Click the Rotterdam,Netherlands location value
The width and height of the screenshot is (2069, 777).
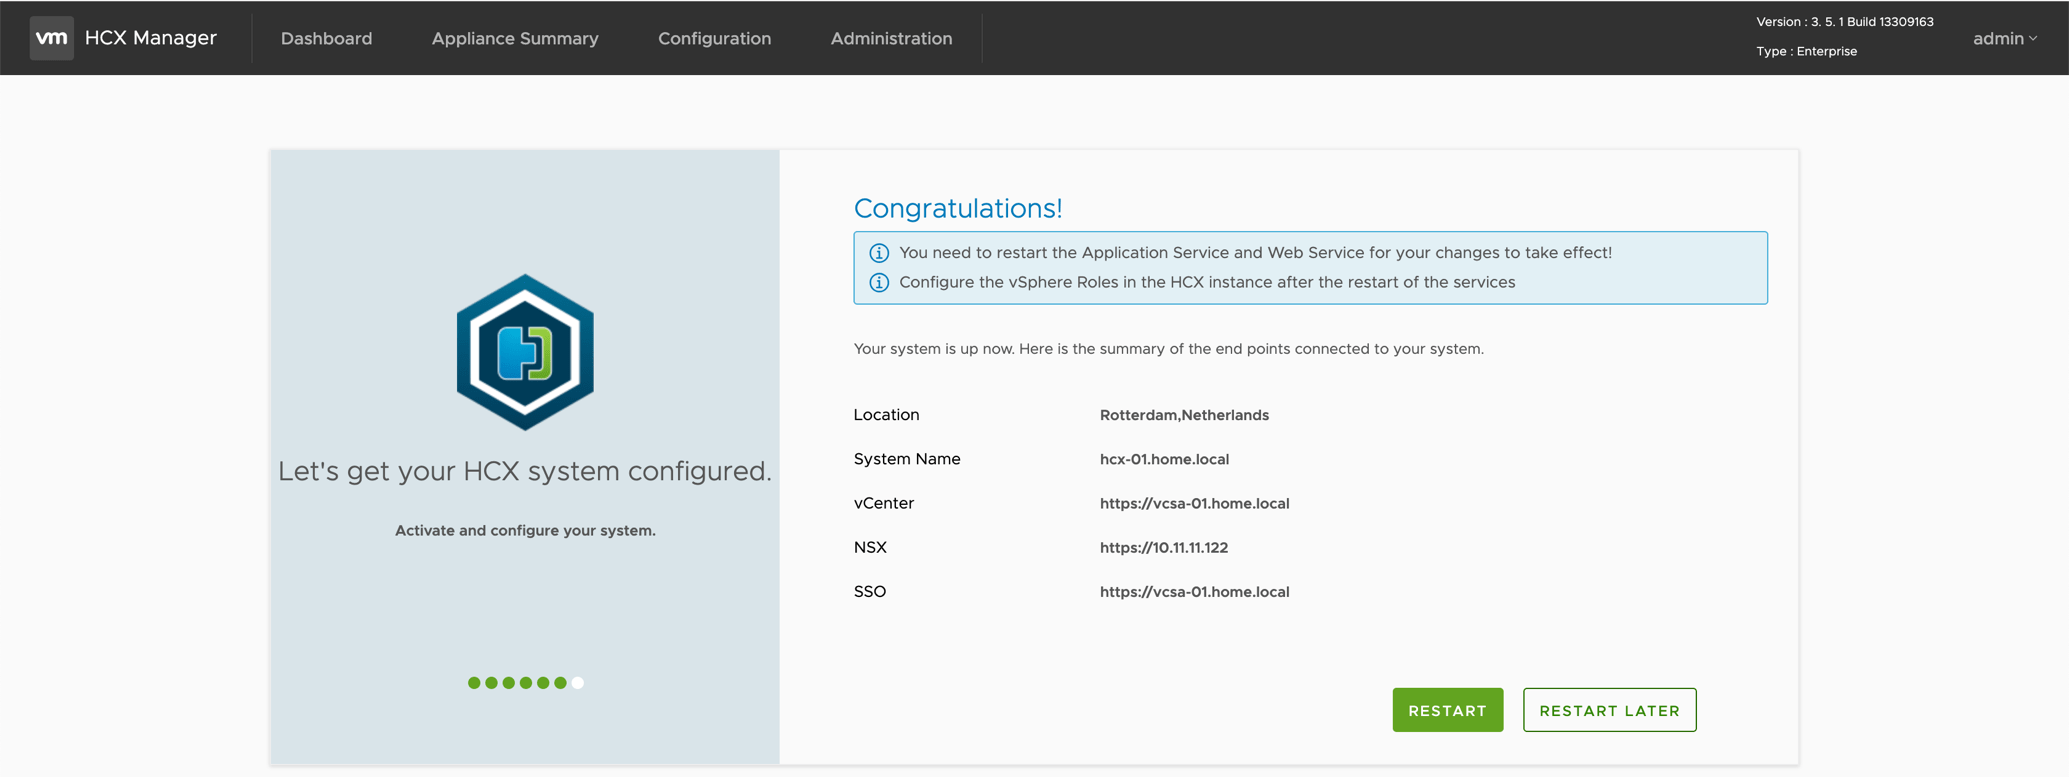pos(1184,415)
